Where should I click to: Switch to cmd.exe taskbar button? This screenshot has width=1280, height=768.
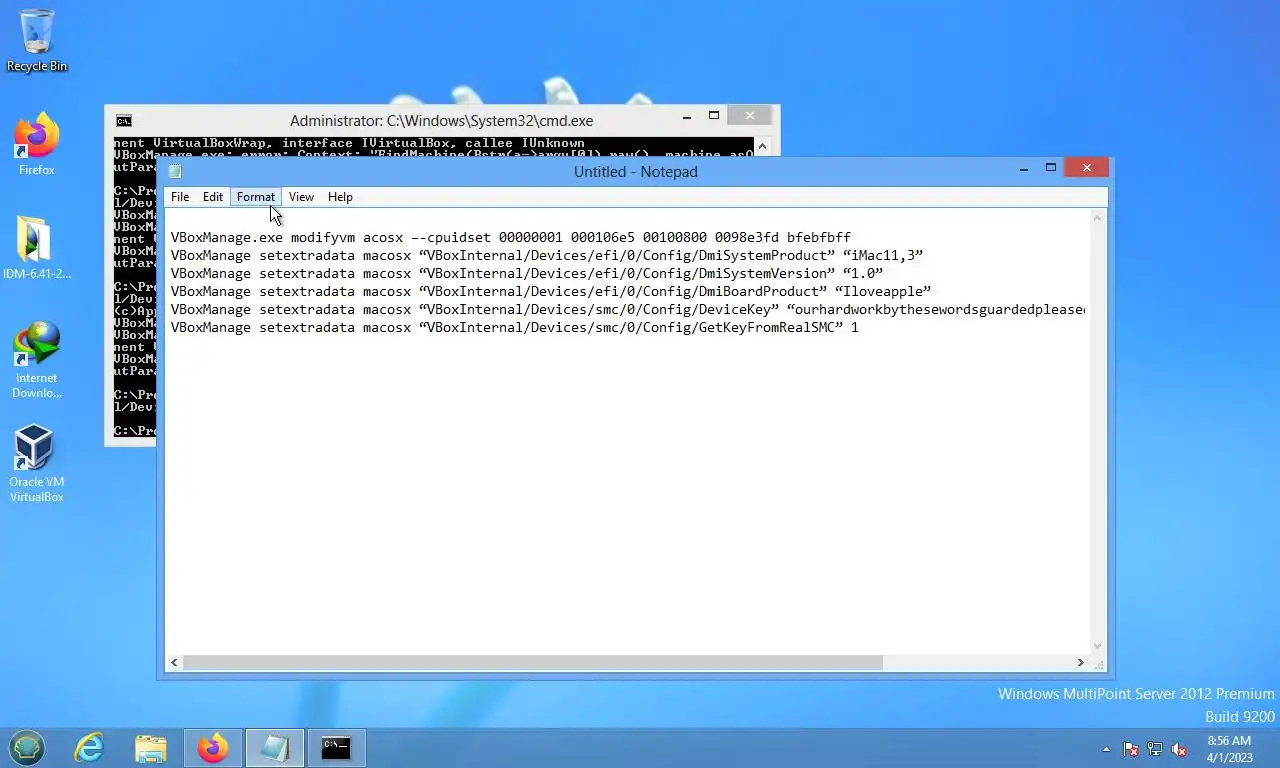[336, 747]
